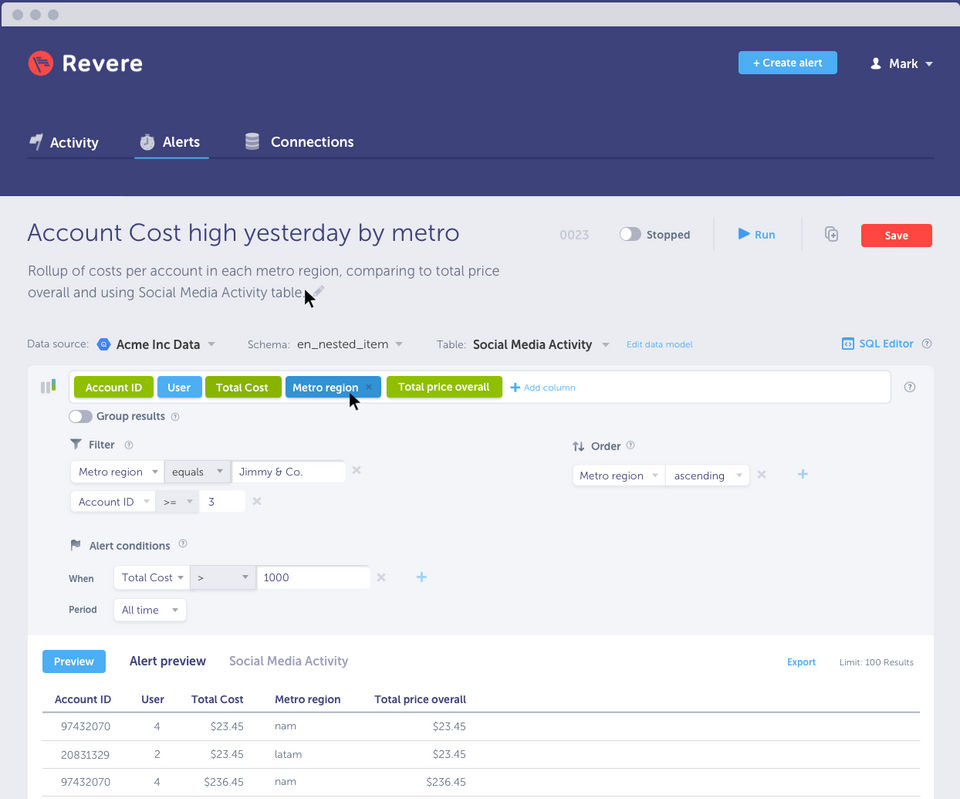This screenshot has width=960, height=799.
Task: Add another alert condition with the plus icon
Action: click(x=421, y=577)
